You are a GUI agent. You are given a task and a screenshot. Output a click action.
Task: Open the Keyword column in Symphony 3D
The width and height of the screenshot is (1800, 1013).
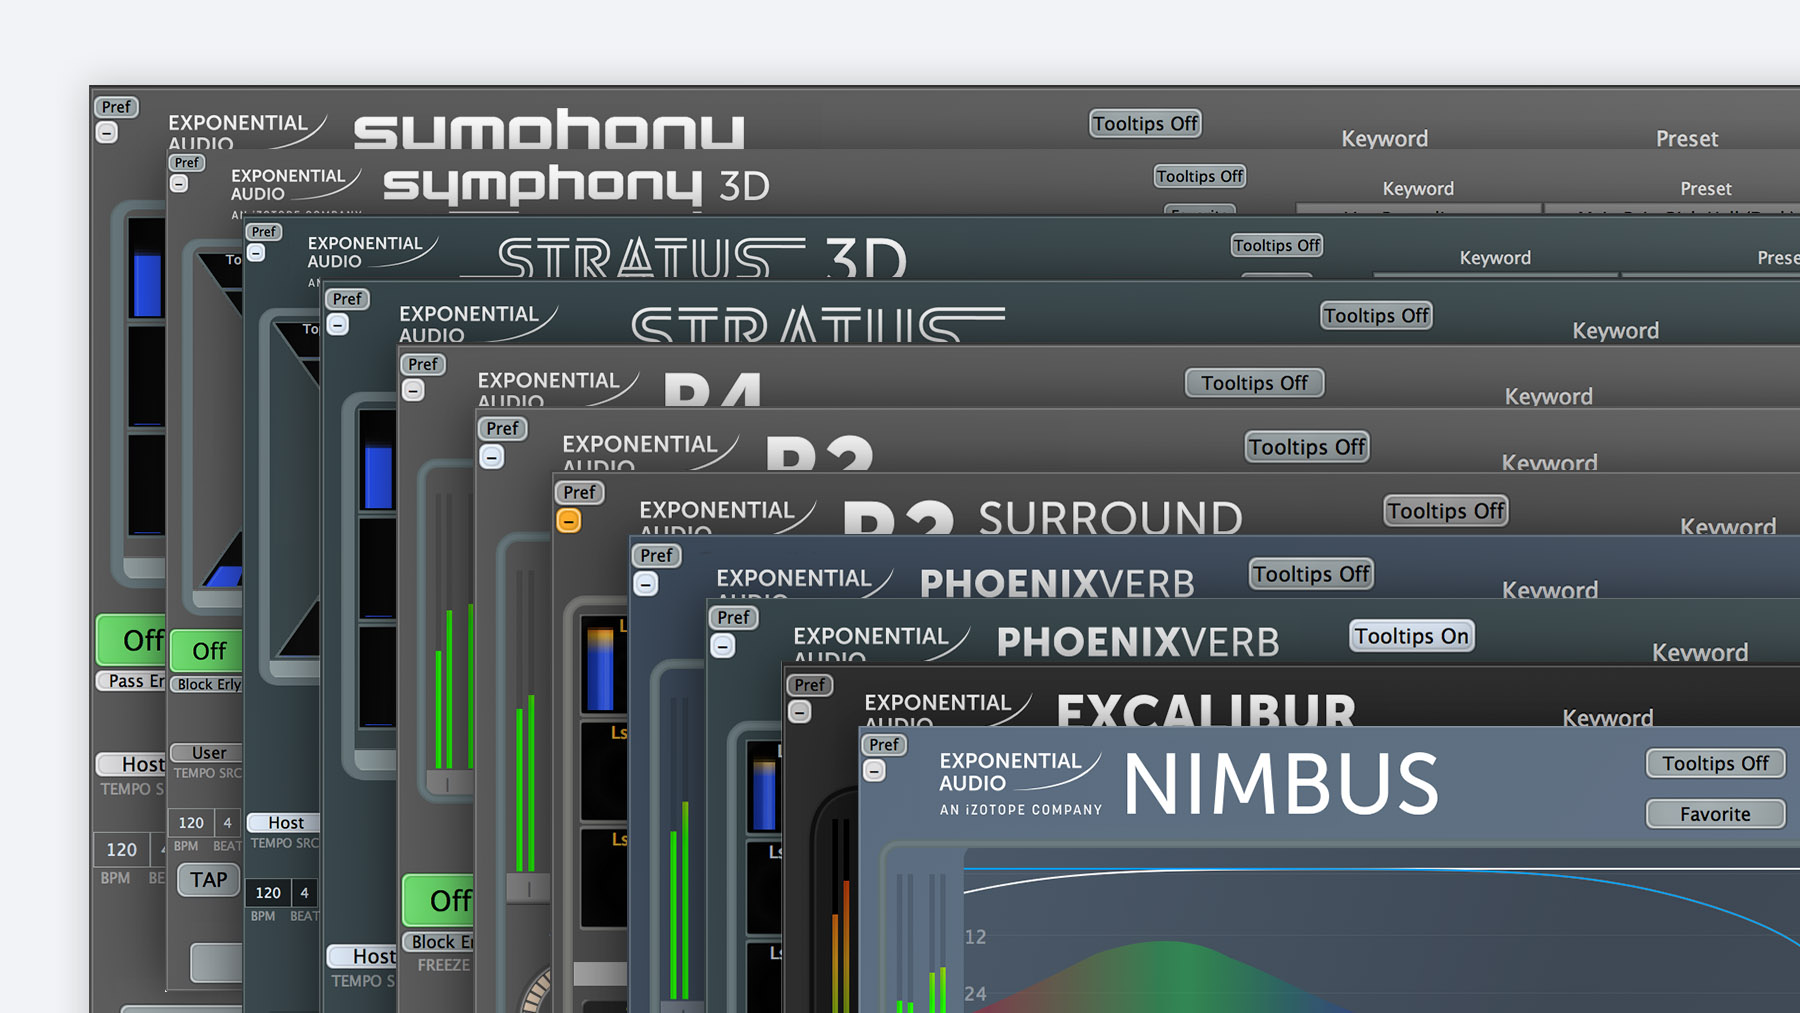coord(1417,189)
